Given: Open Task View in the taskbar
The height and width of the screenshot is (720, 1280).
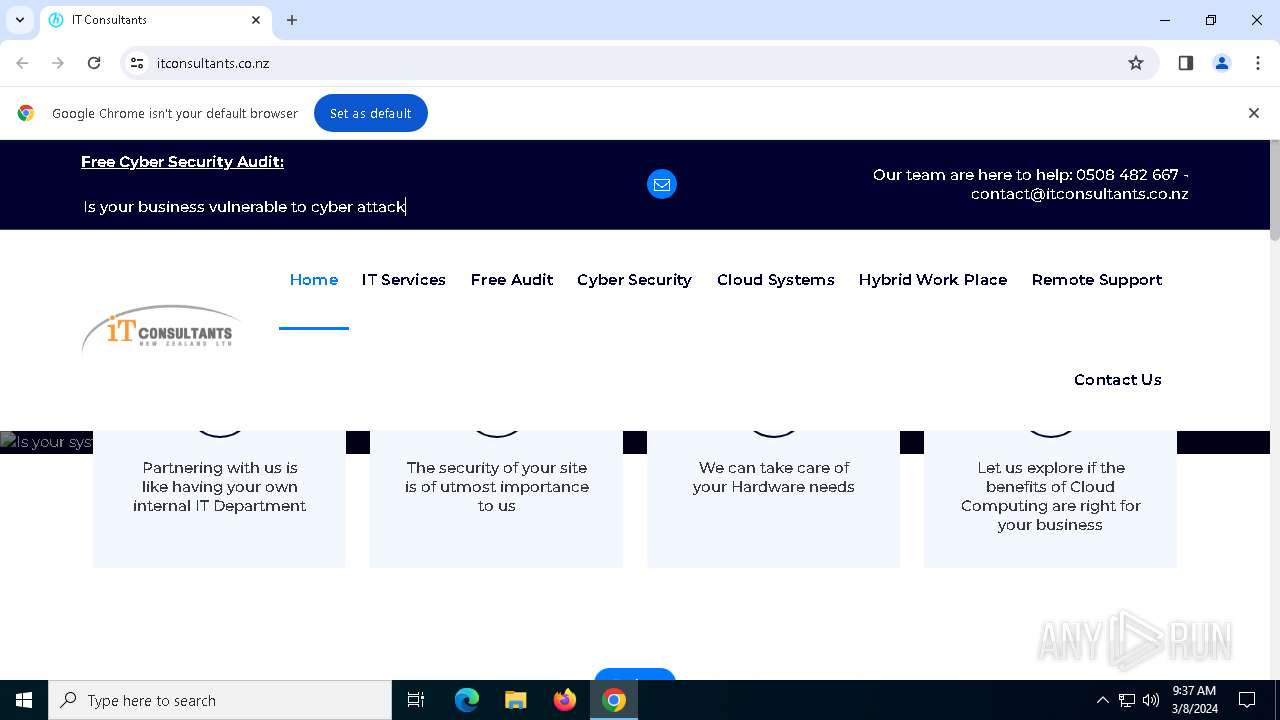Looking at the screenshot, I should tap(416, 700).
